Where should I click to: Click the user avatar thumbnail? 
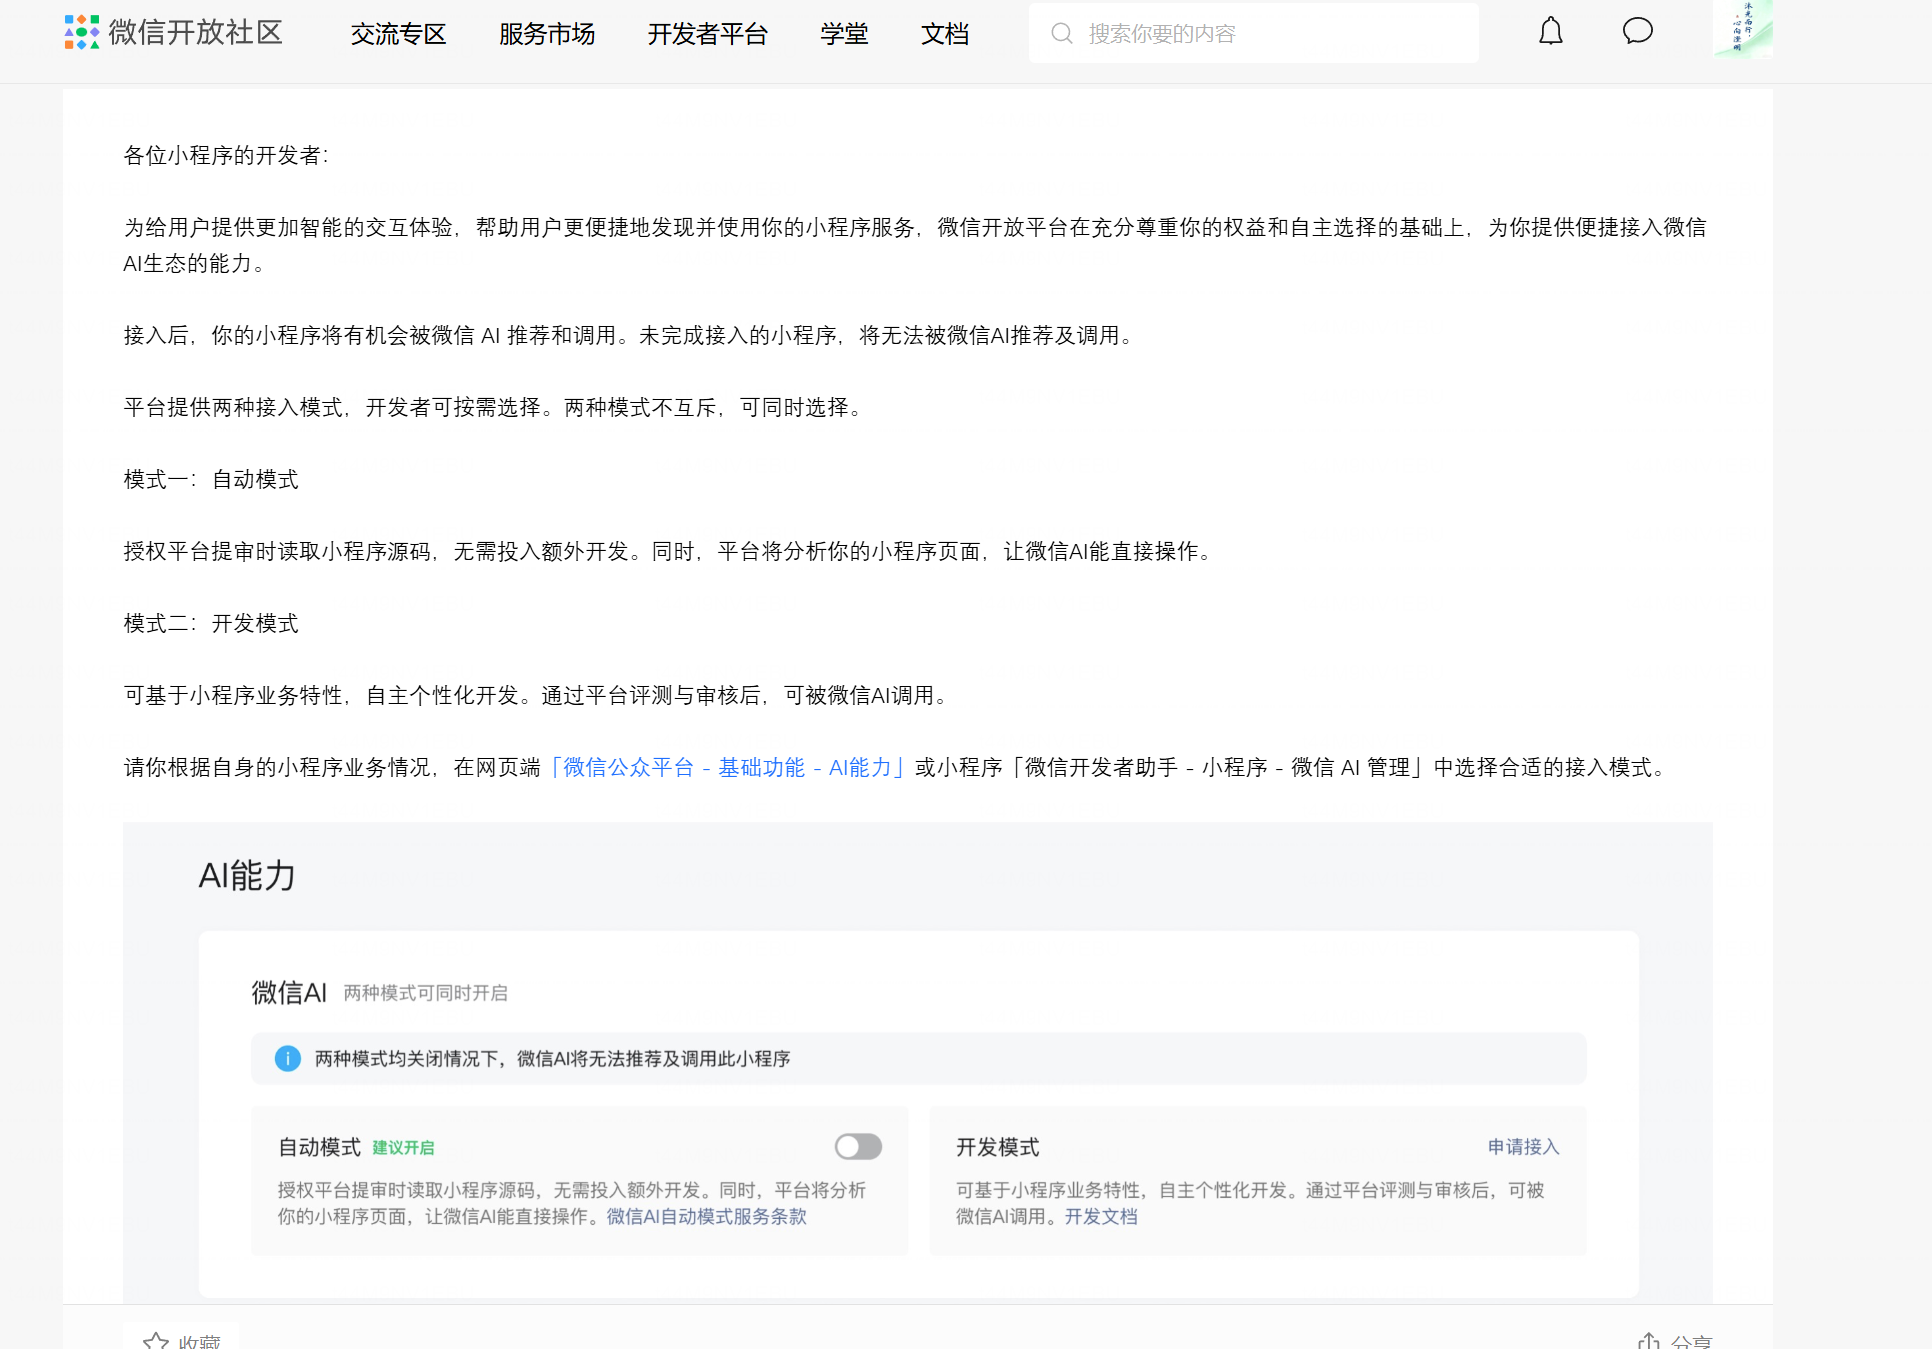pos(1743,28)
